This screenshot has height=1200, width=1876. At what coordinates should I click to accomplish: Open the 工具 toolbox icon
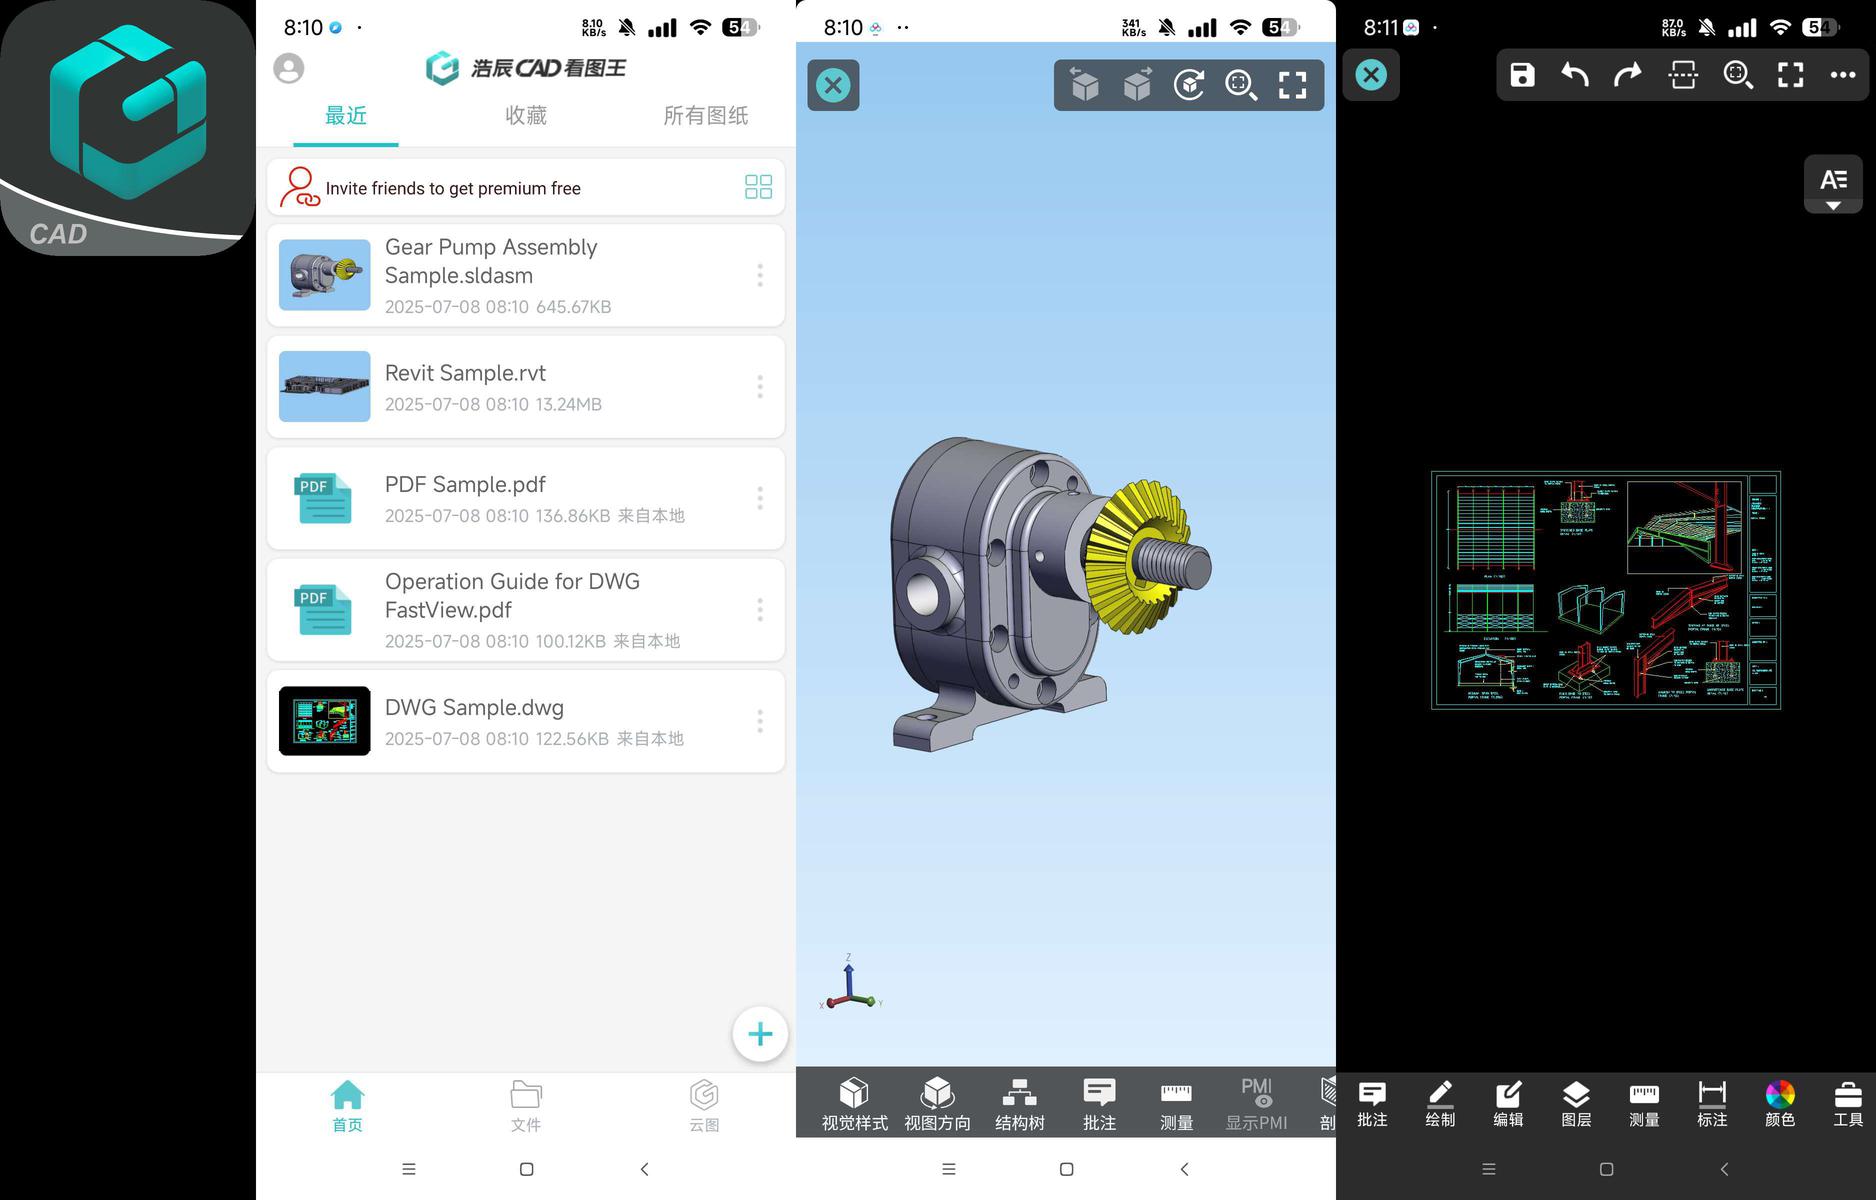(x=1847, y=1103)
